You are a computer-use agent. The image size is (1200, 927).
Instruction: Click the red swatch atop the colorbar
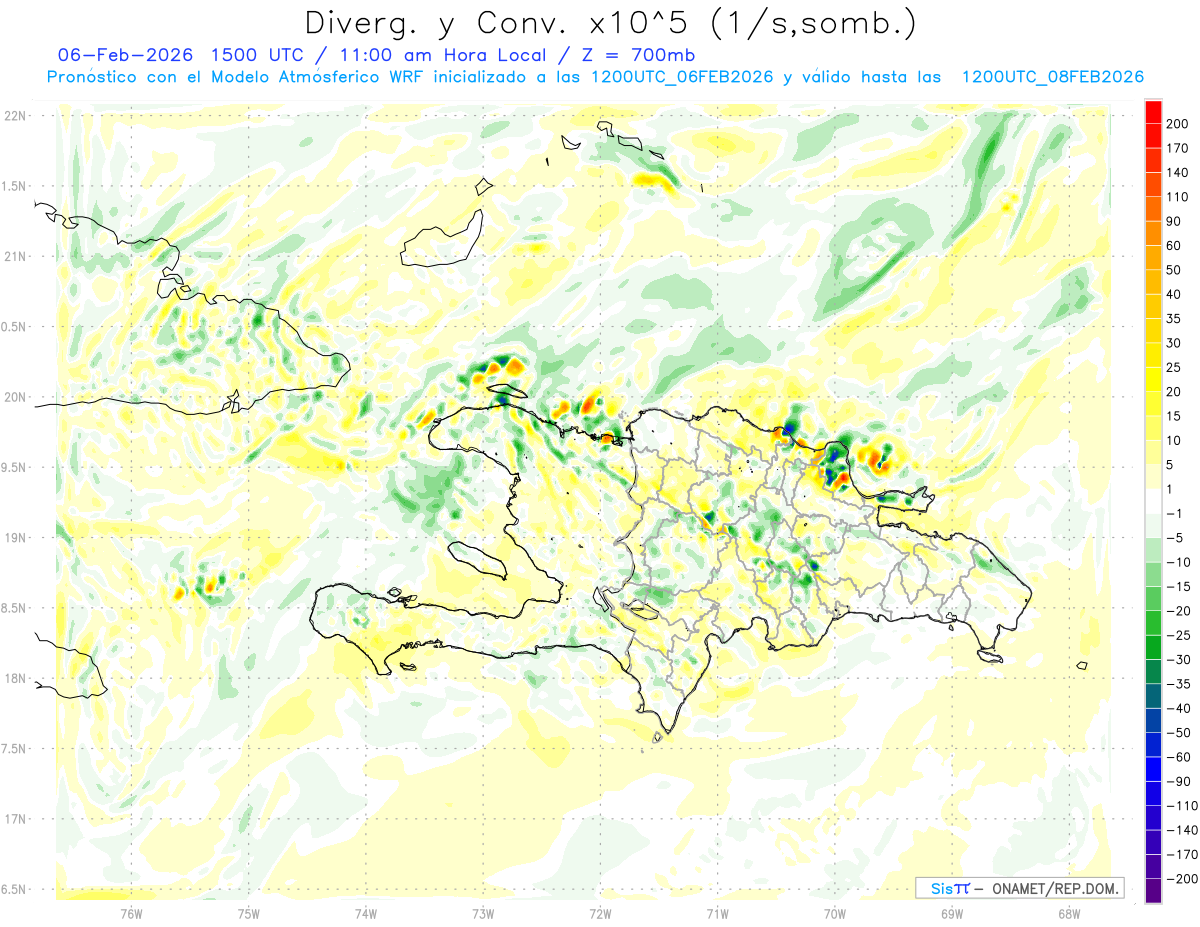1153,112
